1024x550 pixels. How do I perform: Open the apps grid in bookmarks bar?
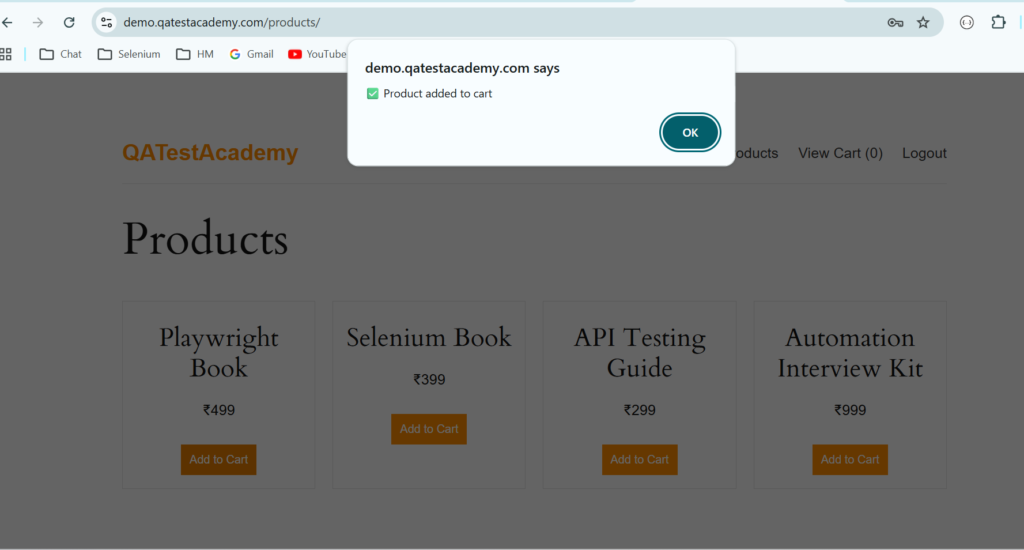(x=6, y=54)
